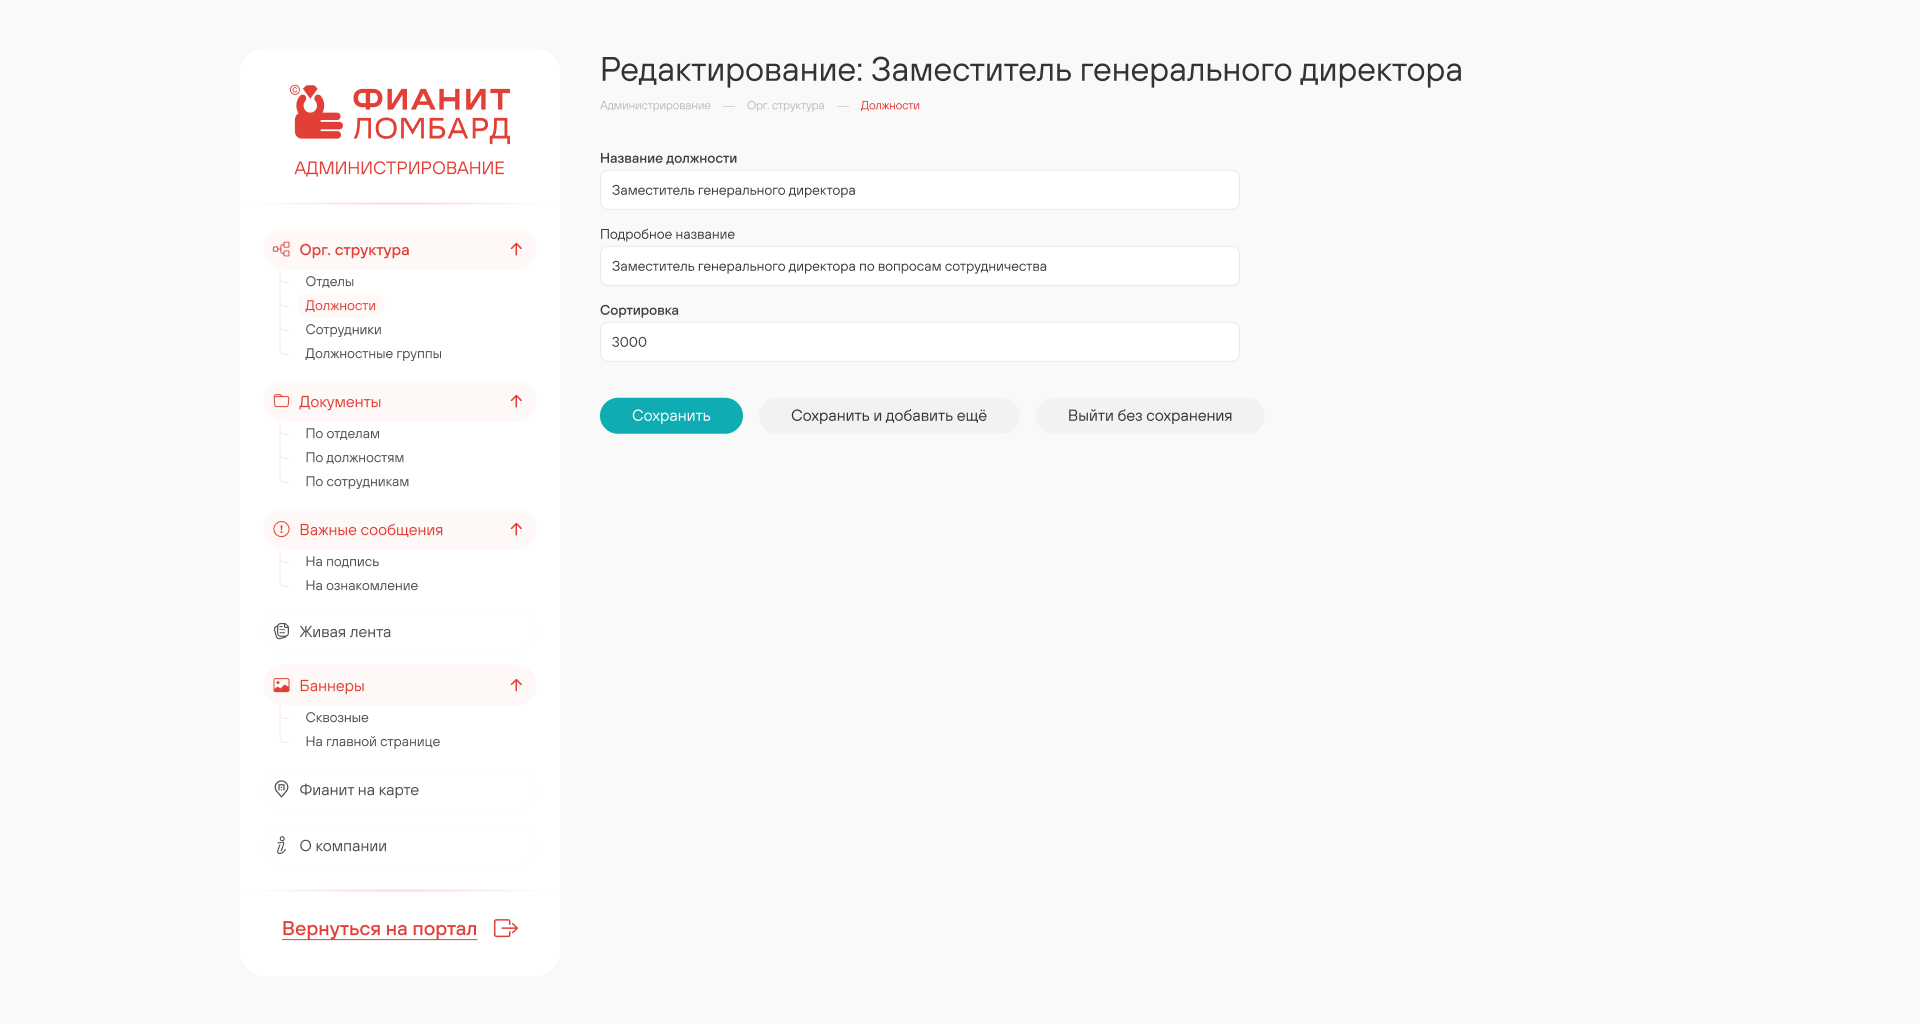This screenshot has height=1025, width=1920.
Task: Collapse the Орг. структура section arrow
Action: [x=516, y=249]
